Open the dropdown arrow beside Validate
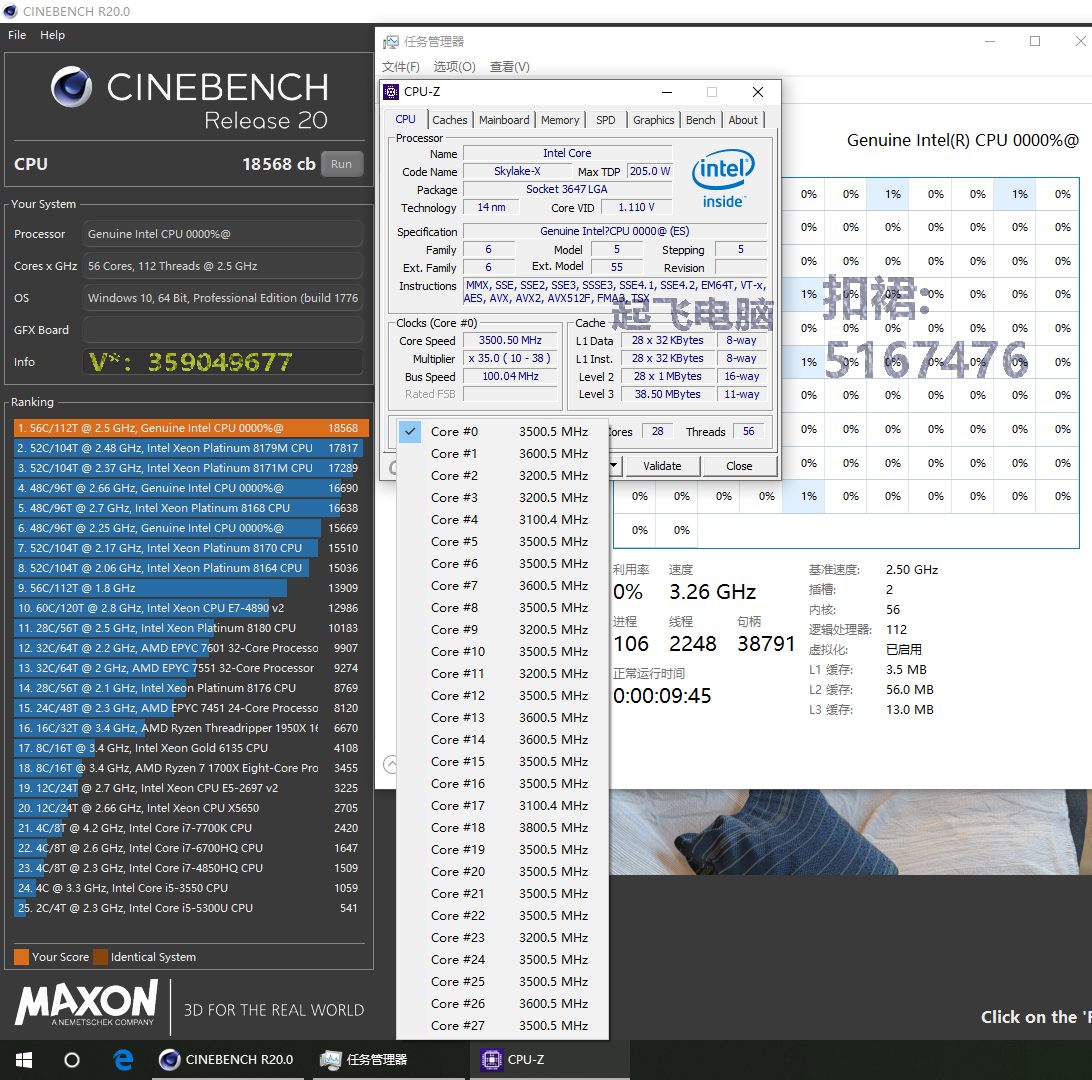Screen dimensions: 1092x1080 click(x=614, y=465)
